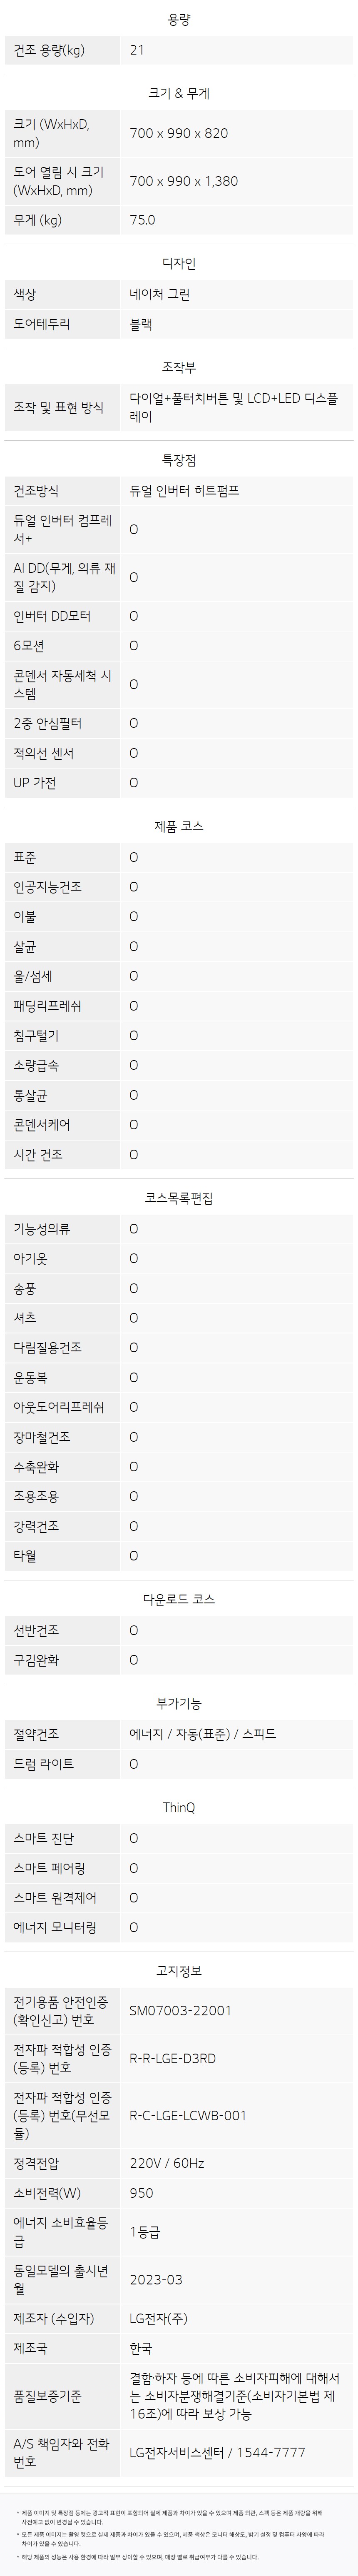Click the ThinQ section header

coord(179,1808)
